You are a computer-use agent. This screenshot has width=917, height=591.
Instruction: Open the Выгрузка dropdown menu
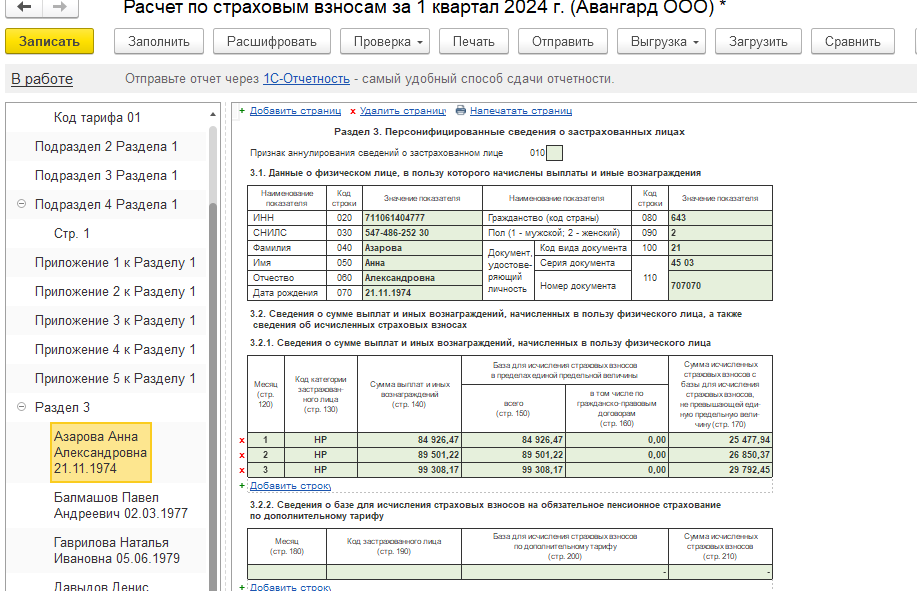(x=661, y=42)
